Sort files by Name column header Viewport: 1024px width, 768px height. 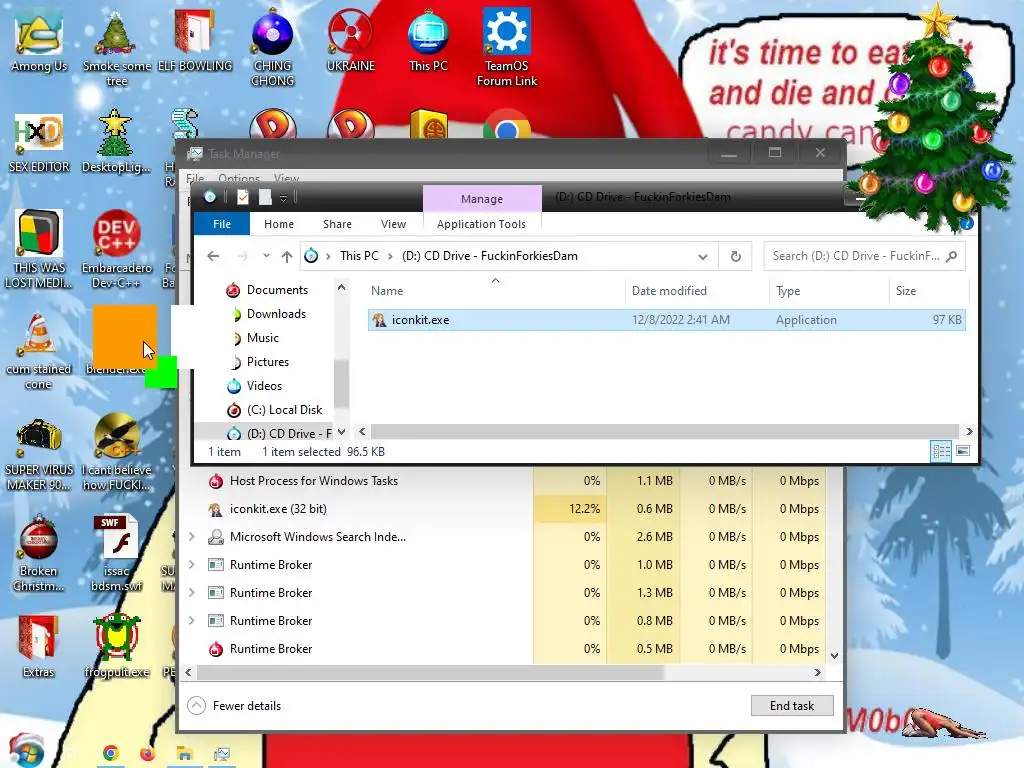495,291
